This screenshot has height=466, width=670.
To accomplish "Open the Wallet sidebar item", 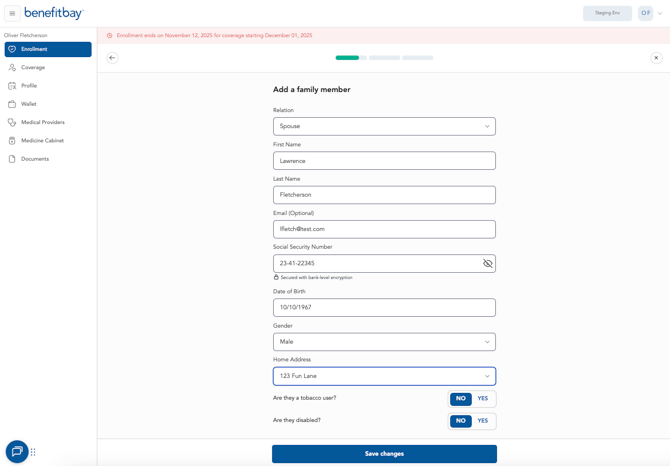I will tap(29, 104).
